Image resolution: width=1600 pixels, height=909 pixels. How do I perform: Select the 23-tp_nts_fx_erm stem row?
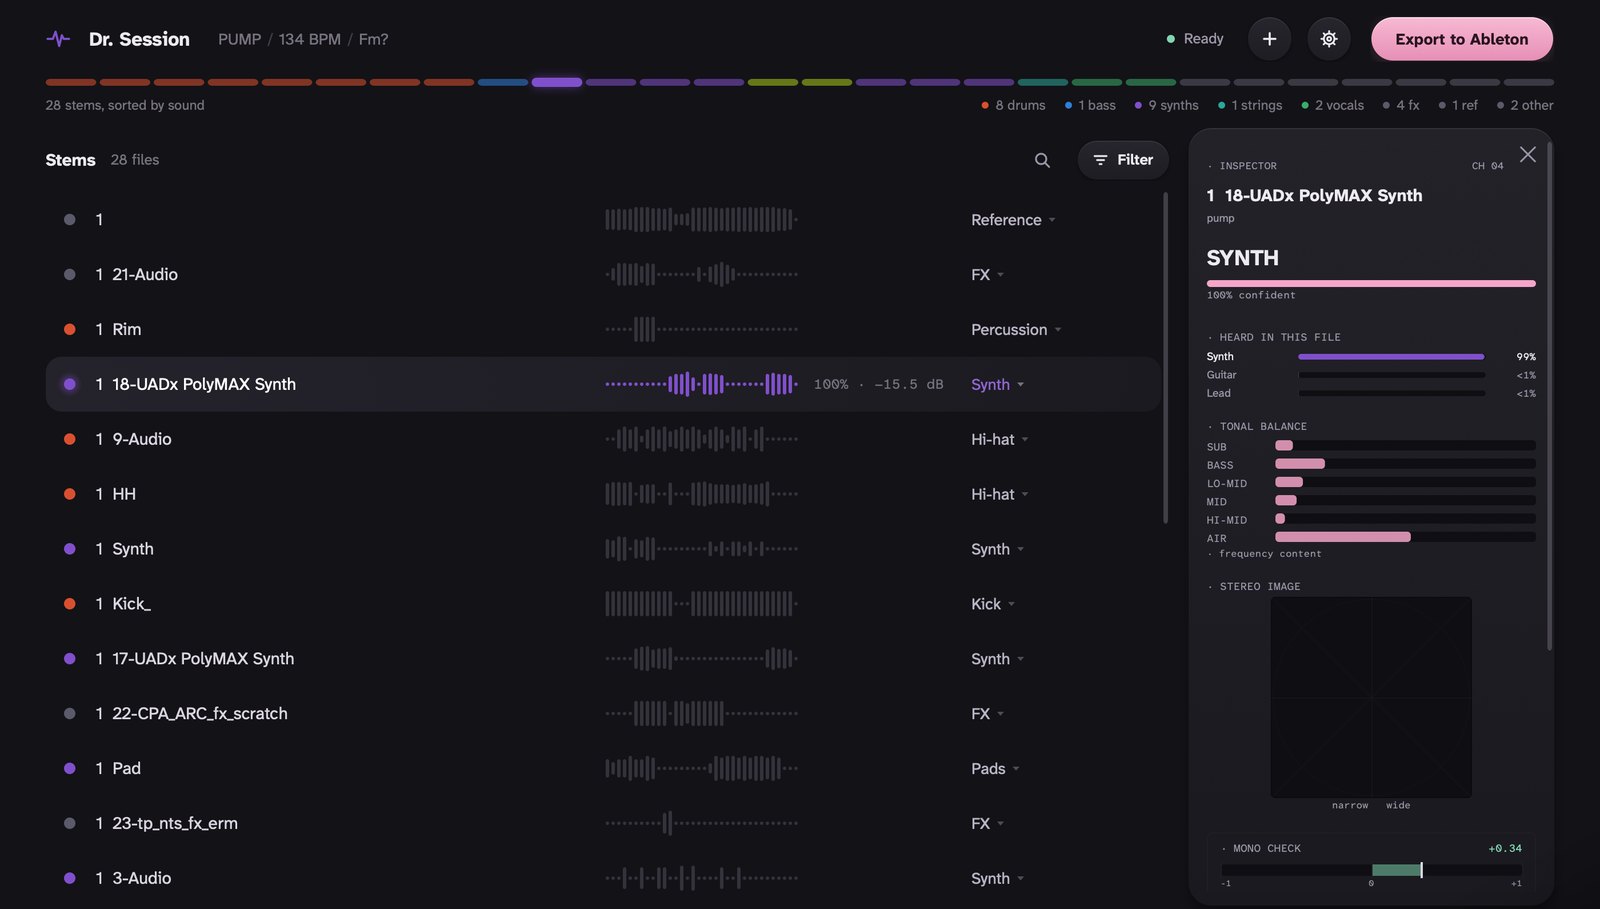[603, 823]
